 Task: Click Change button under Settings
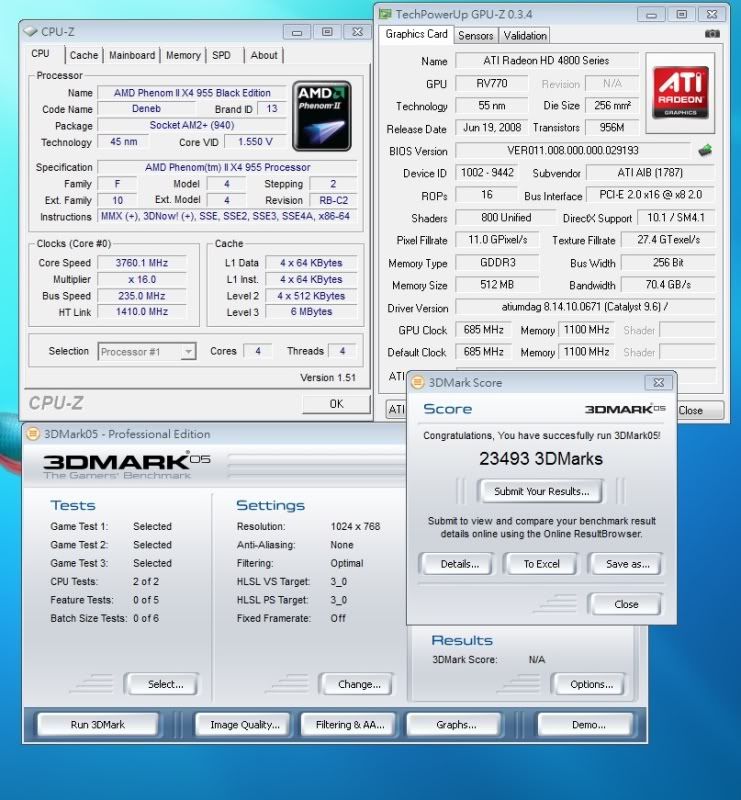tap(359, 684)
